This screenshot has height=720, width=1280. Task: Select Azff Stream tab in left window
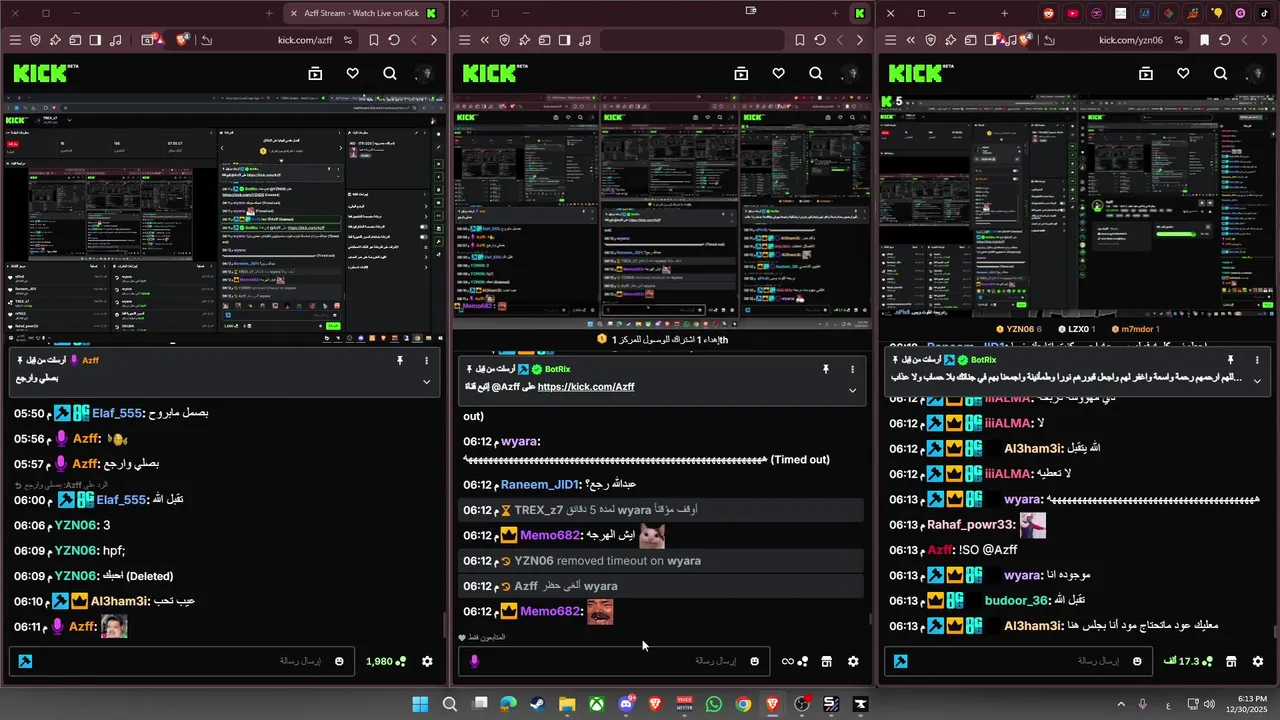[364, 13]
